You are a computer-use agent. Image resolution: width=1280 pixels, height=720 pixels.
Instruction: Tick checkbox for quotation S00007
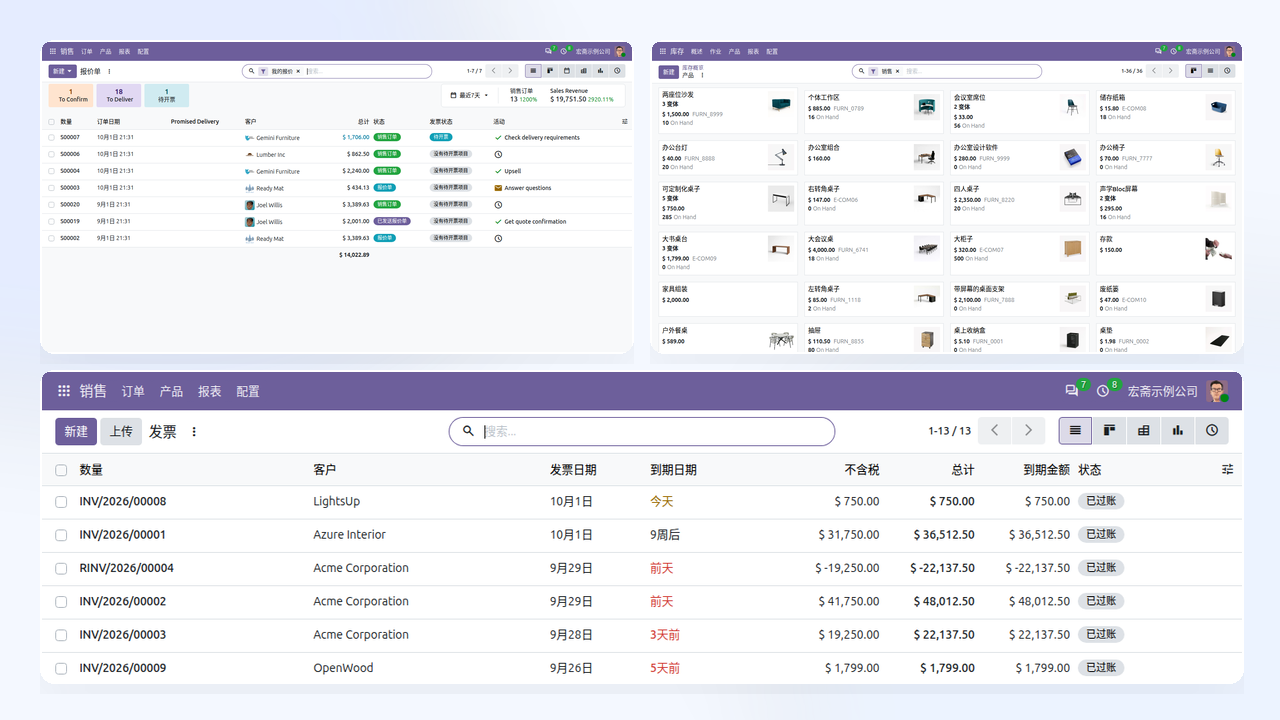point(52,138)
